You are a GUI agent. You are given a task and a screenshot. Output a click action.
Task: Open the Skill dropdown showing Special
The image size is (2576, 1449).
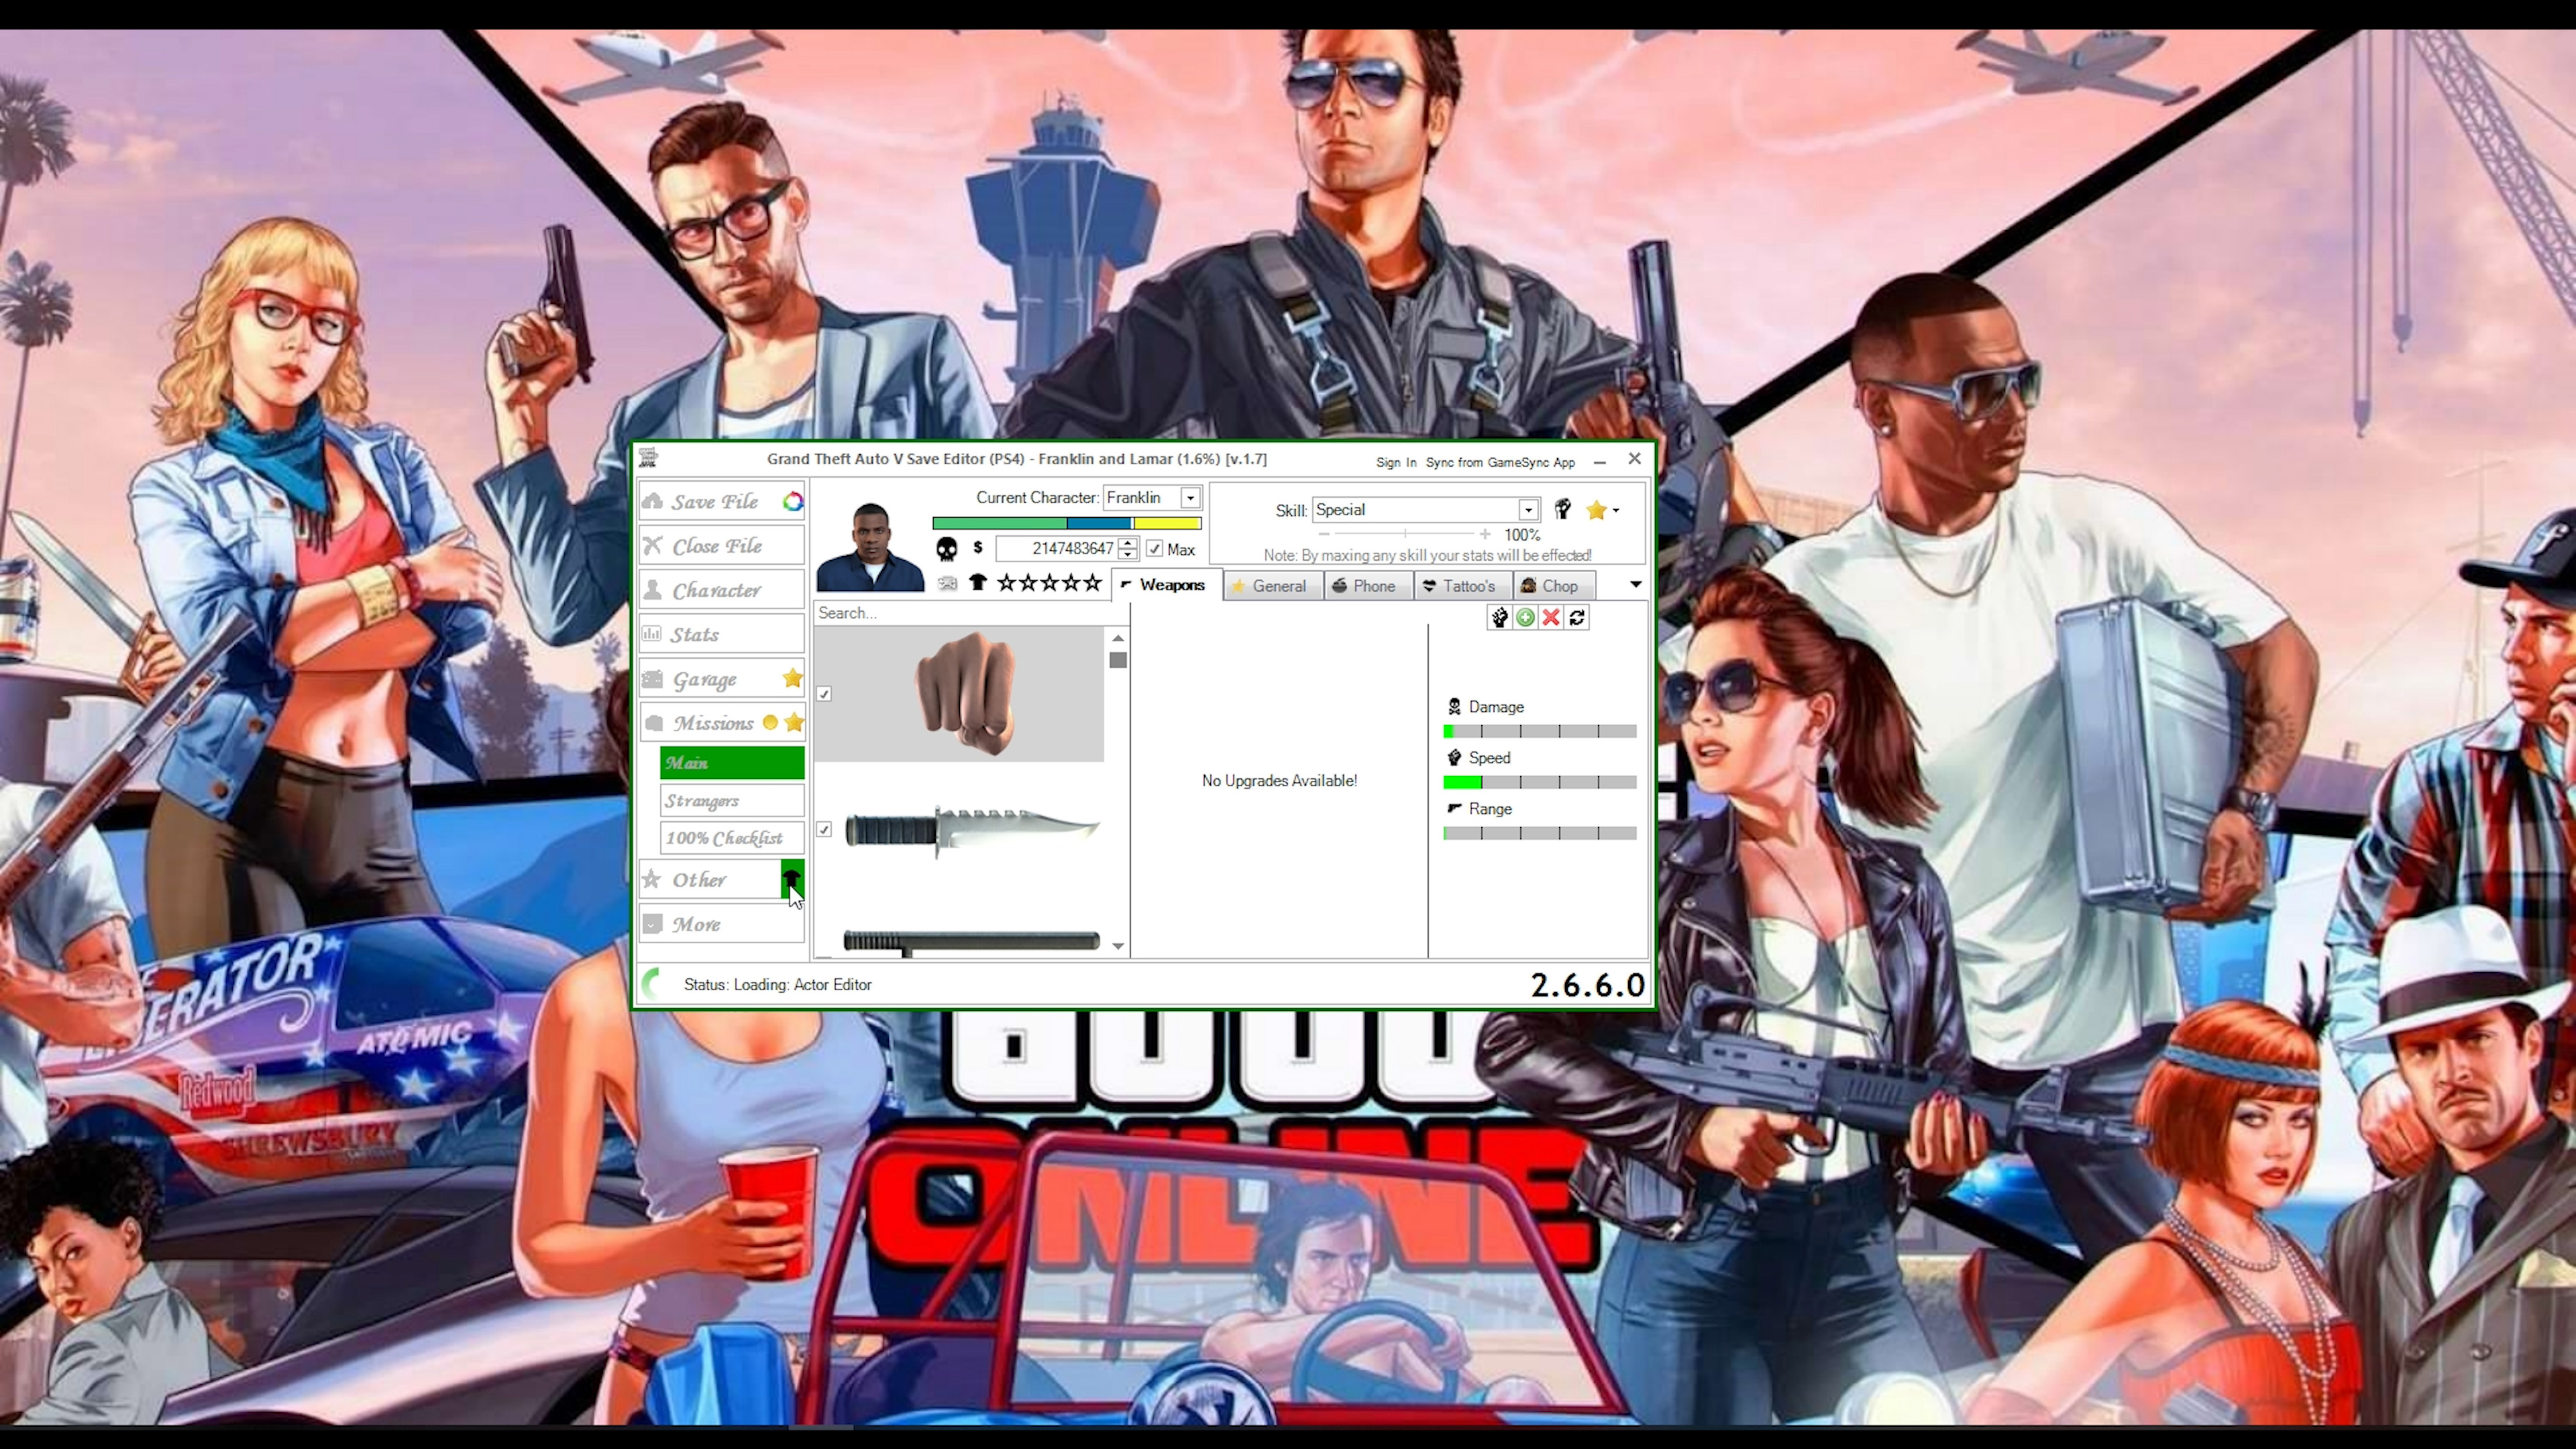(1528, 510)
